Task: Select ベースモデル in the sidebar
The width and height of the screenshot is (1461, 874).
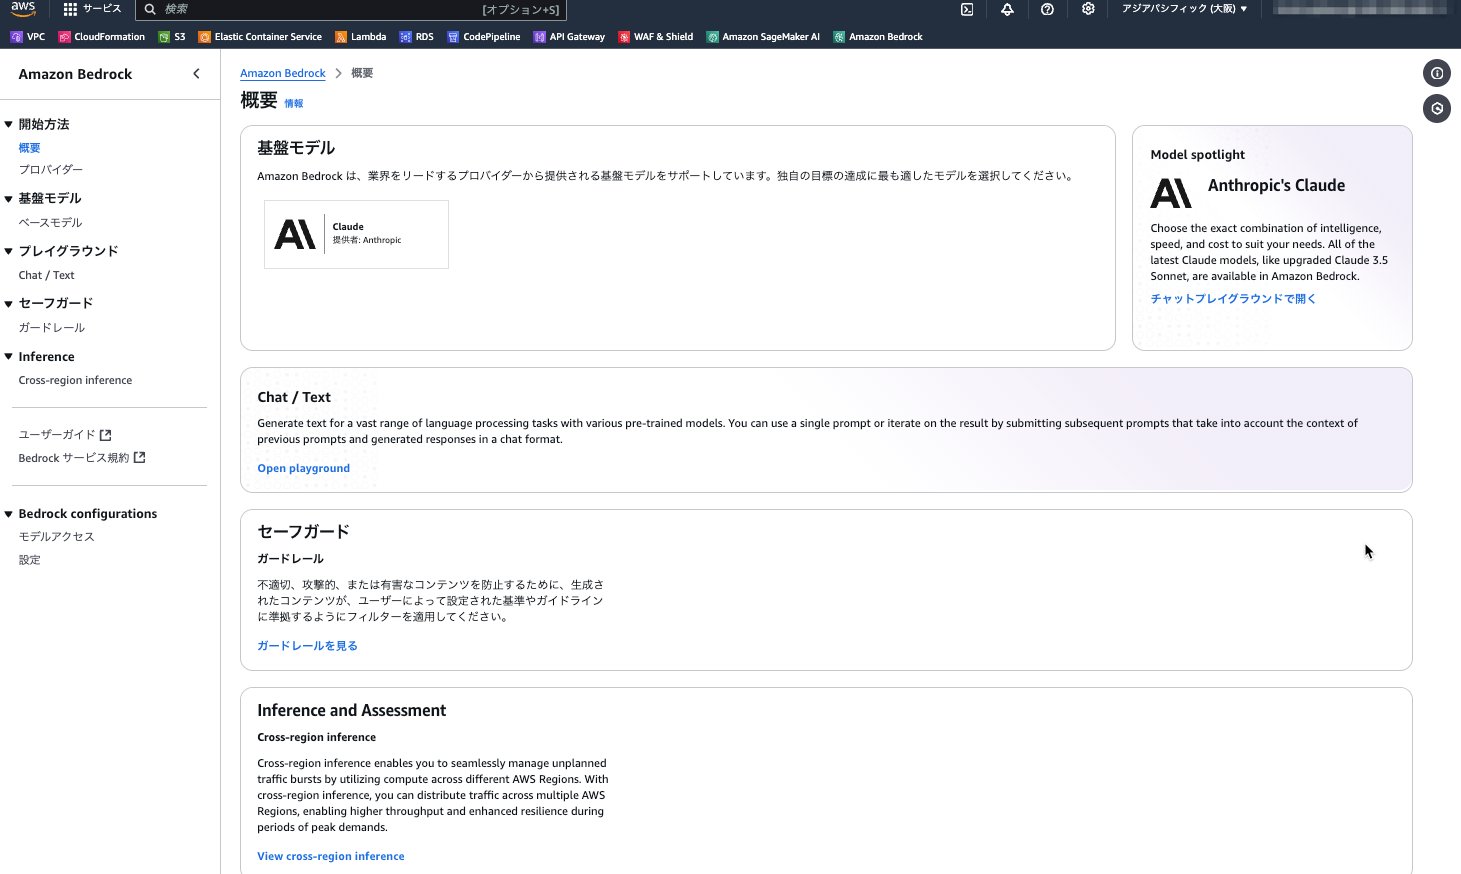Action: [50, 223]
